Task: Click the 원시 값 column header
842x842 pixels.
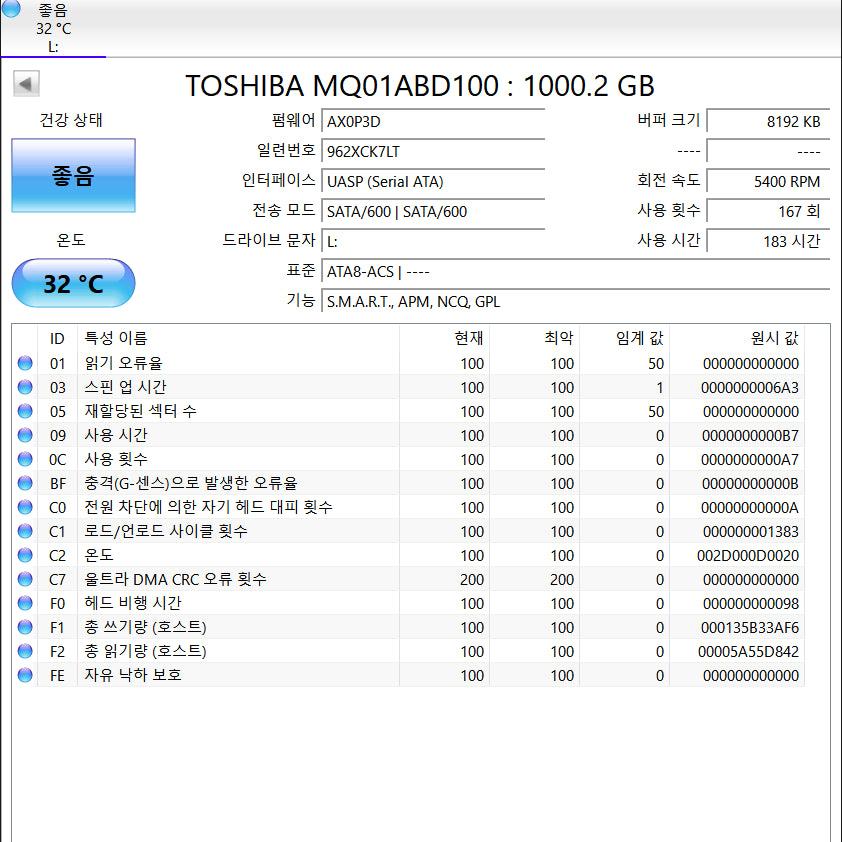Action: pyautogui.click(x=737, y=338)
